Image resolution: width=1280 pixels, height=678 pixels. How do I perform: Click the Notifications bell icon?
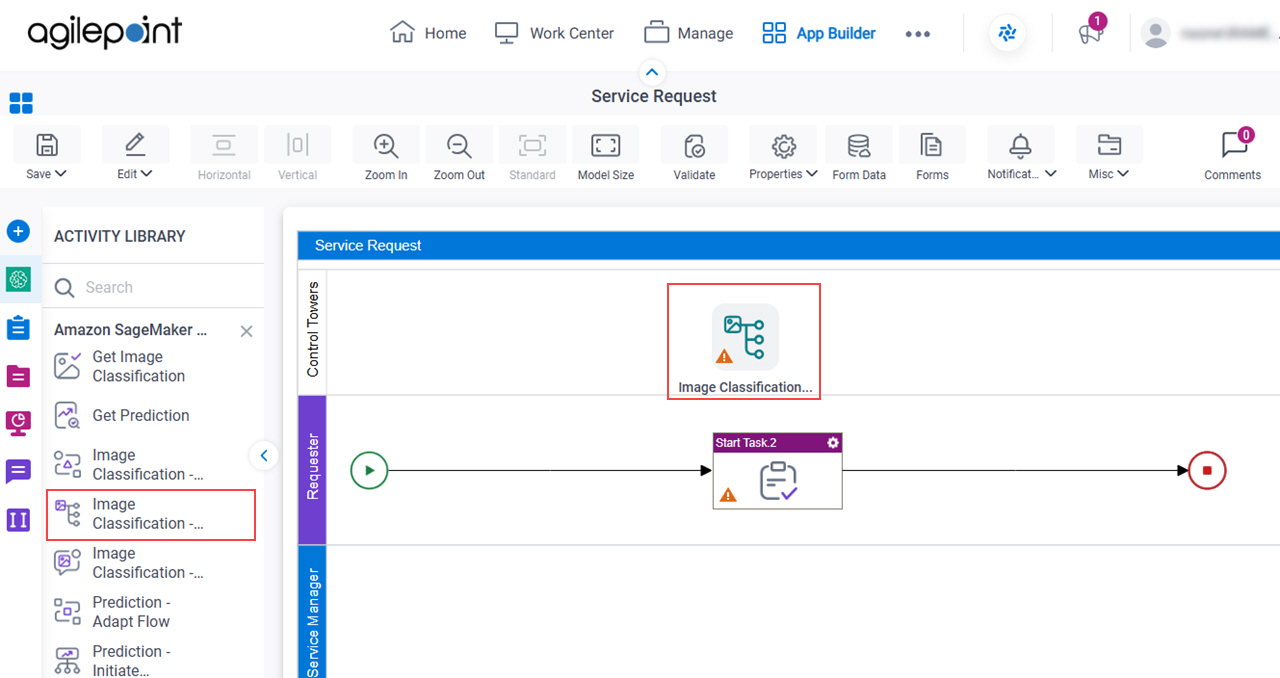coord(1020,146)
